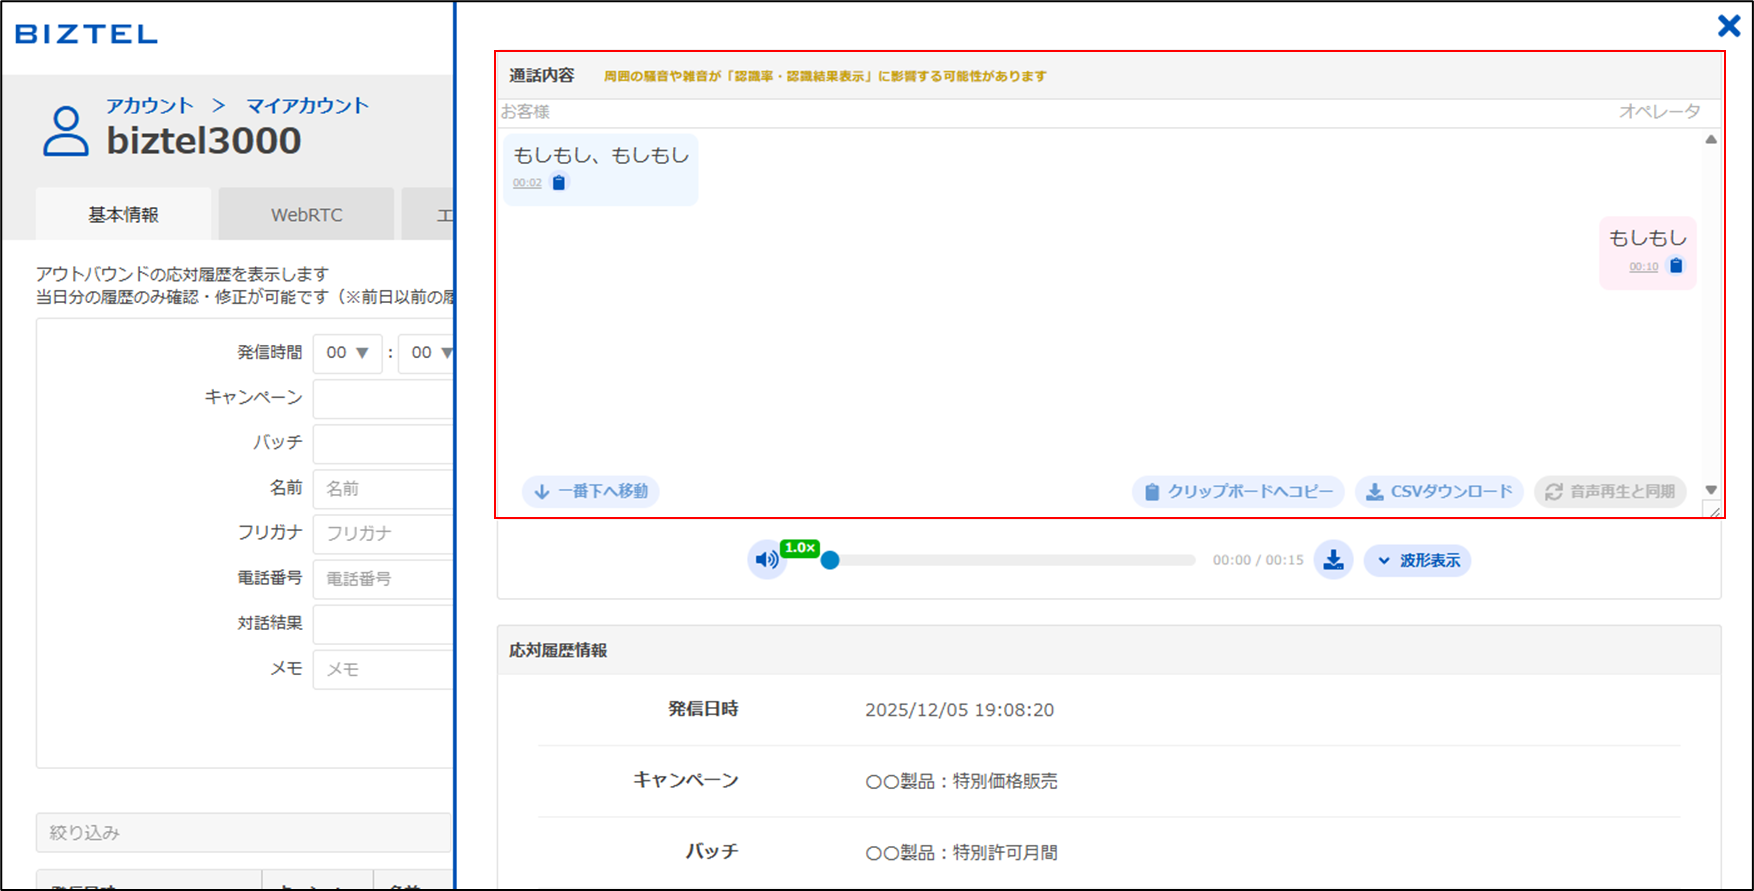Jump to bottom of transcript

(591, 491)
